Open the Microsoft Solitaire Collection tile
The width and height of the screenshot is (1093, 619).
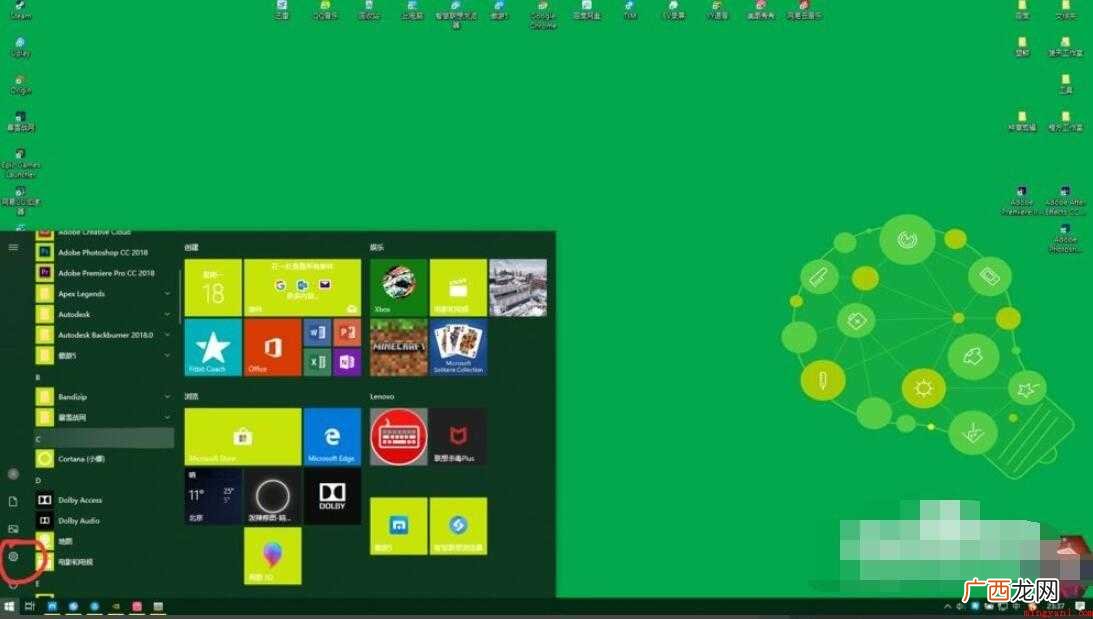[x=459, y=347]
